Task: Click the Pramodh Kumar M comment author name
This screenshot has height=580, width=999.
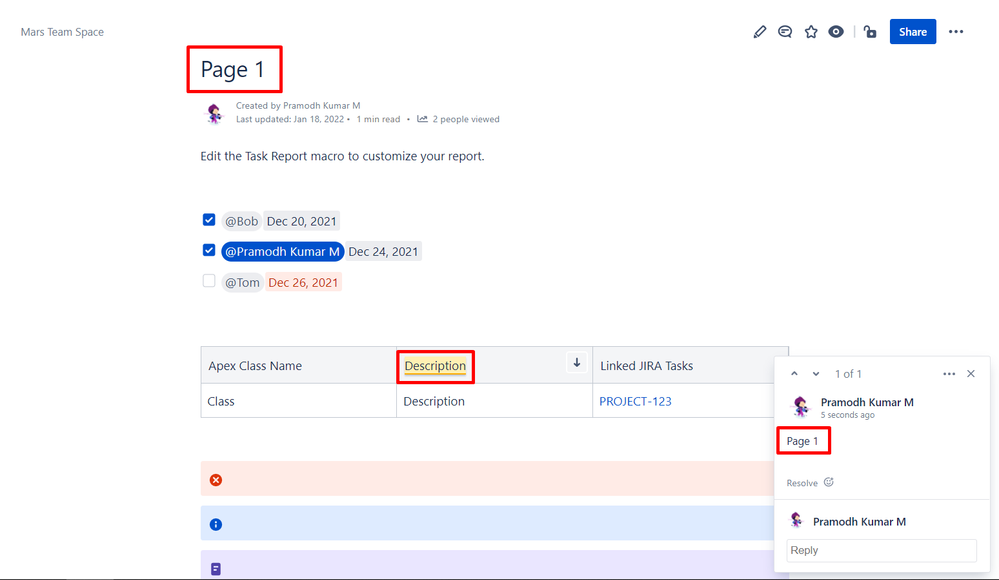Action: (867, 402)
